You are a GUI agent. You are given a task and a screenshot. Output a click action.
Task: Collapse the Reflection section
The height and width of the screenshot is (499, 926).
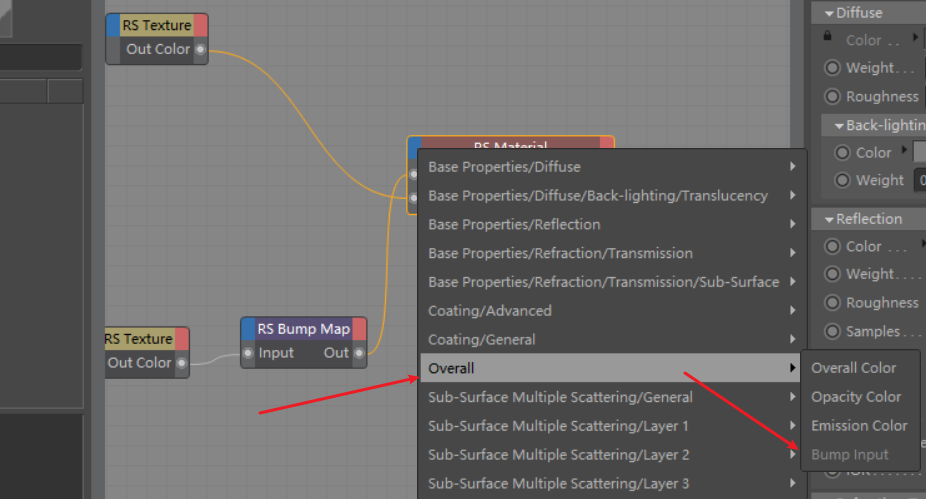(829, 220)
